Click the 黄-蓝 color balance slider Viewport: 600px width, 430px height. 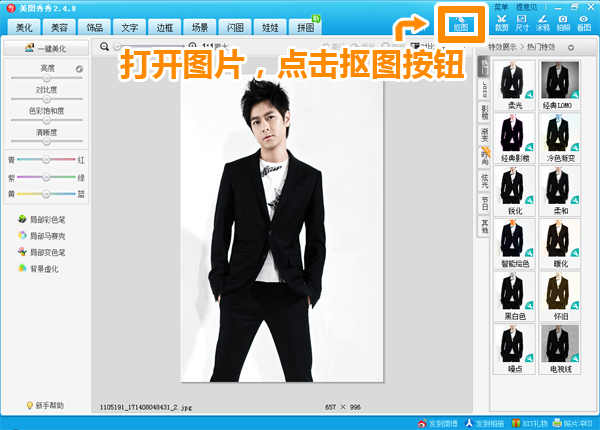pos(46,194)
